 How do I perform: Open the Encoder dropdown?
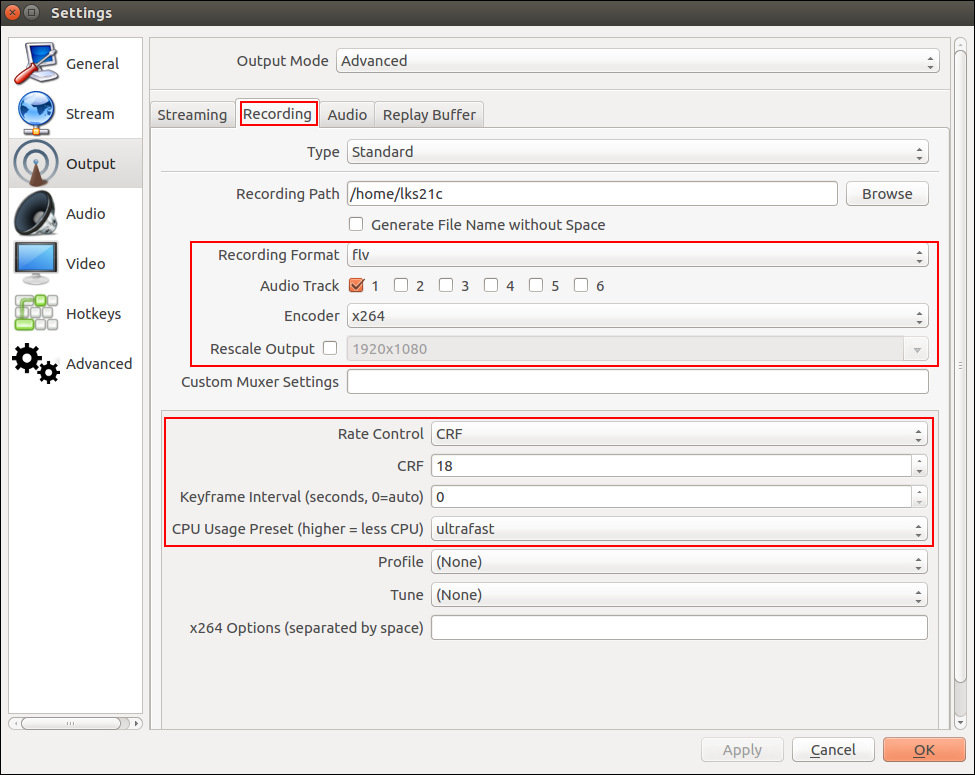[637, 316]
